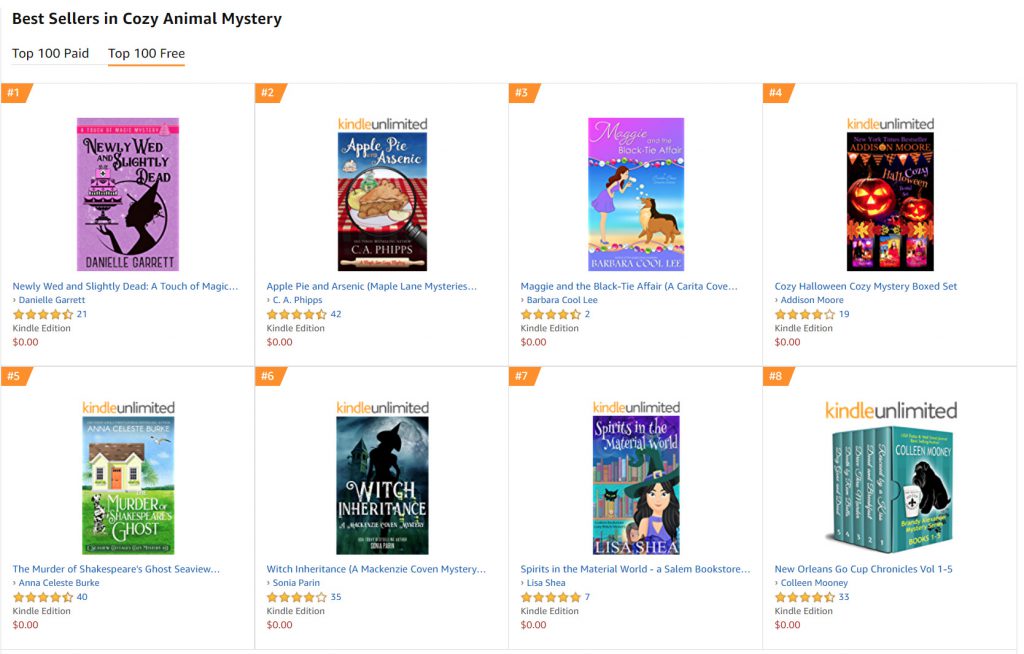1024x654 pixels.
Task: Click the Spirits in the Material World cover
Action: pos(636,485)
